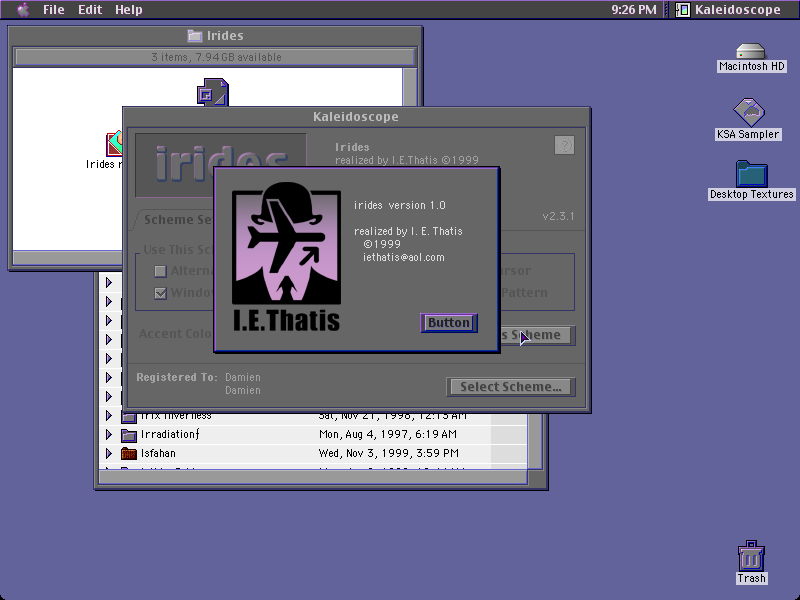Image resolution: width=800 pixels, height=600 pixels.
Task: Click the partly covered 's Scheme' button
Action: click(538, 335)
